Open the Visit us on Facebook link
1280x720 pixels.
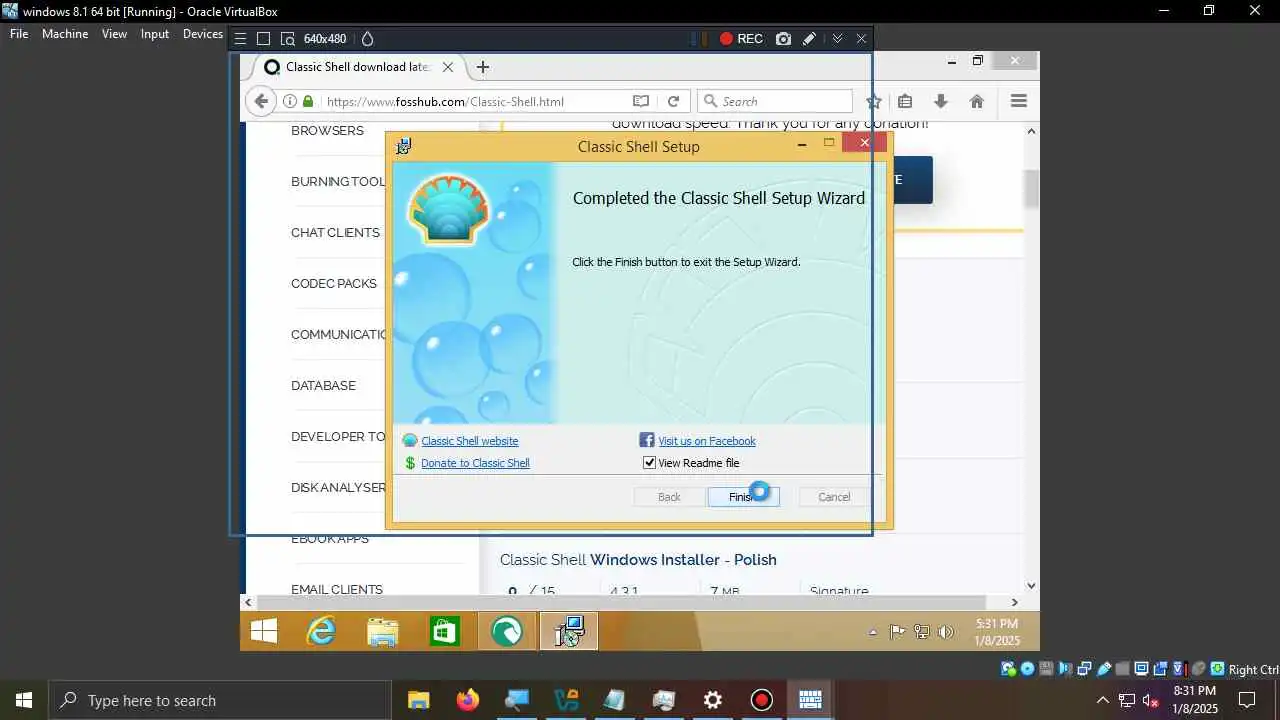706,441
